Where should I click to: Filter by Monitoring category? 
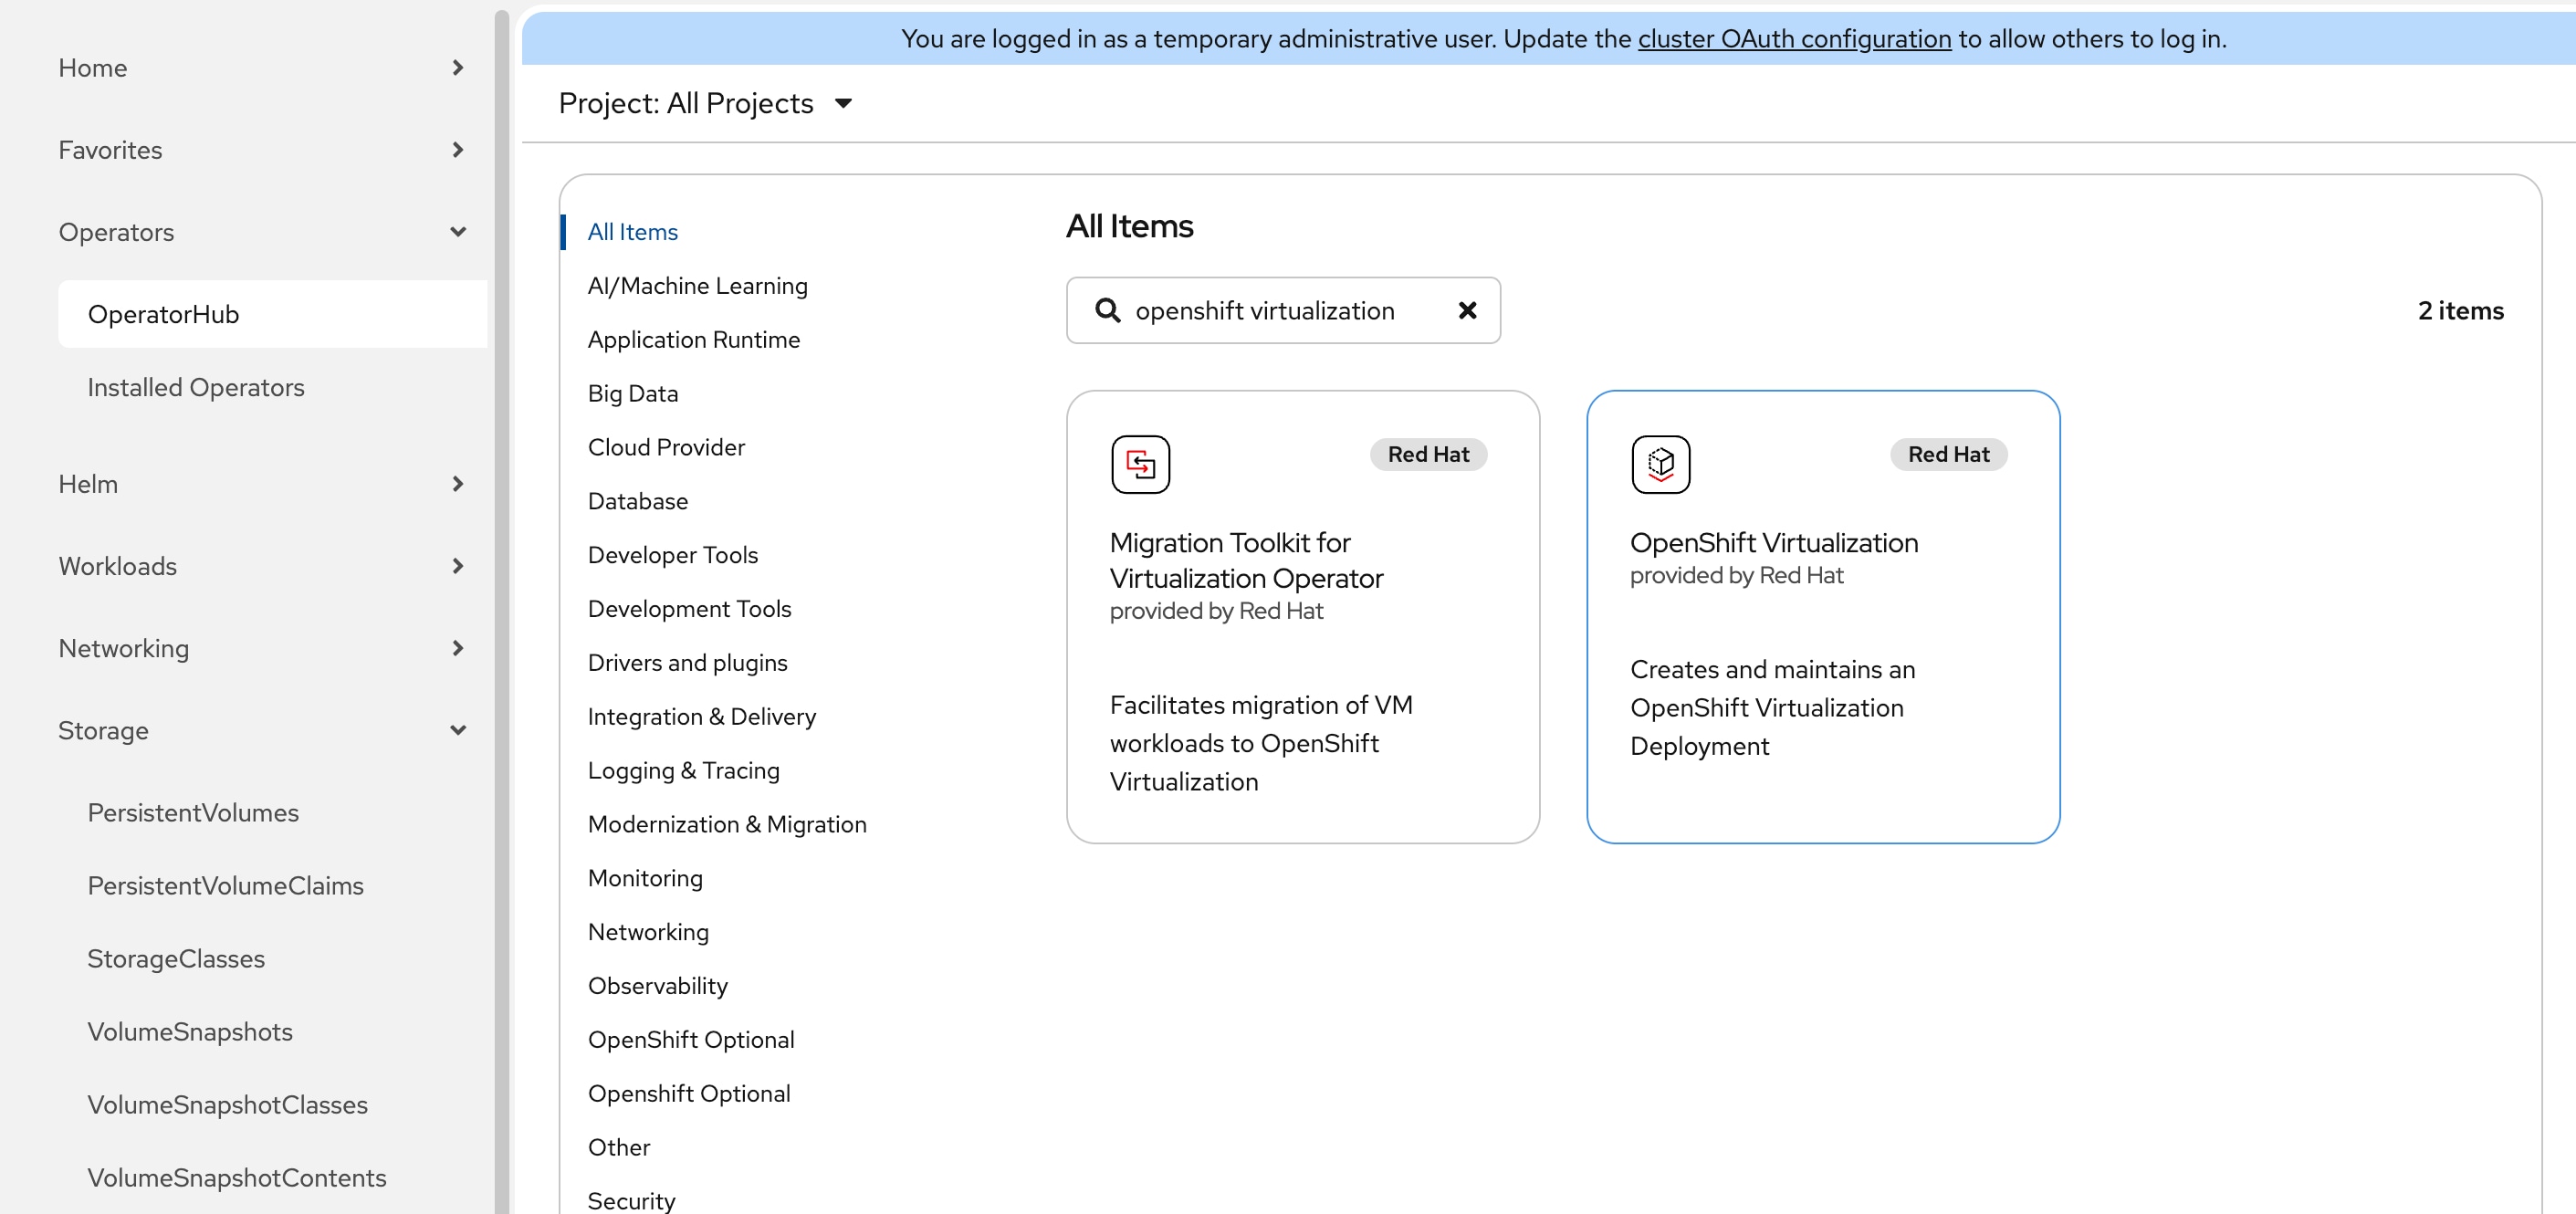[x=645, y=878]
